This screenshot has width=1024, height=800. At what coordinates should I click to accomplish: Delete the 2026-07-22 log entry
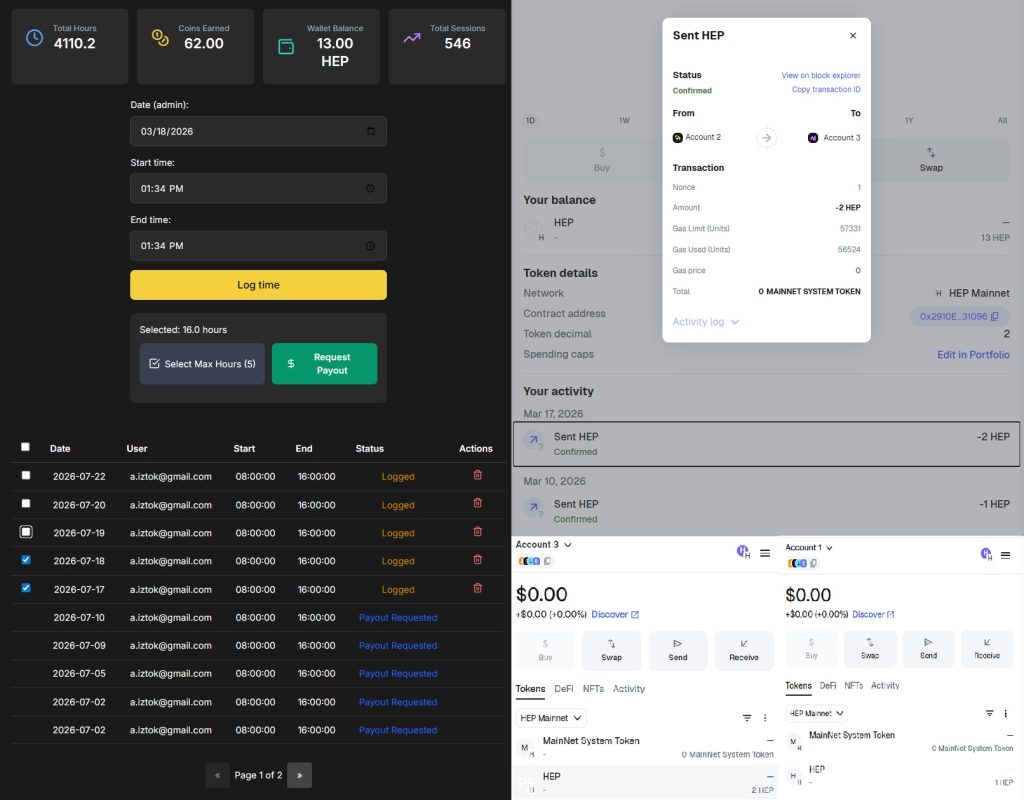[x=477, y=476]
